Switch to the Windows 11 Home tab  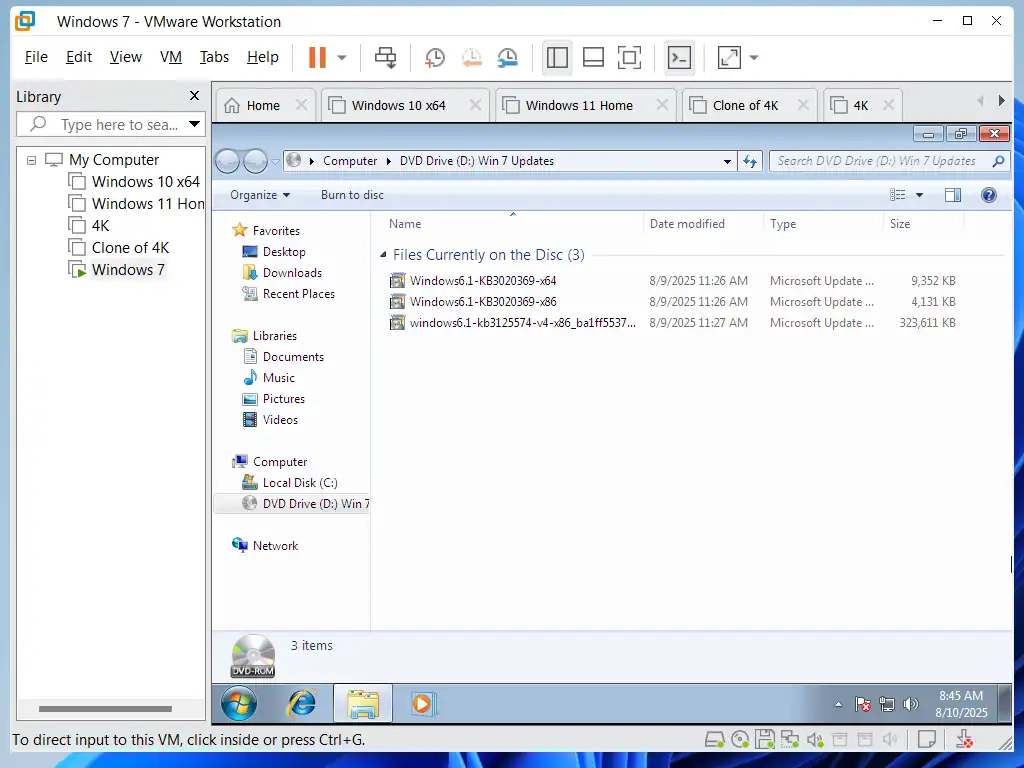[x=578, y=105]
